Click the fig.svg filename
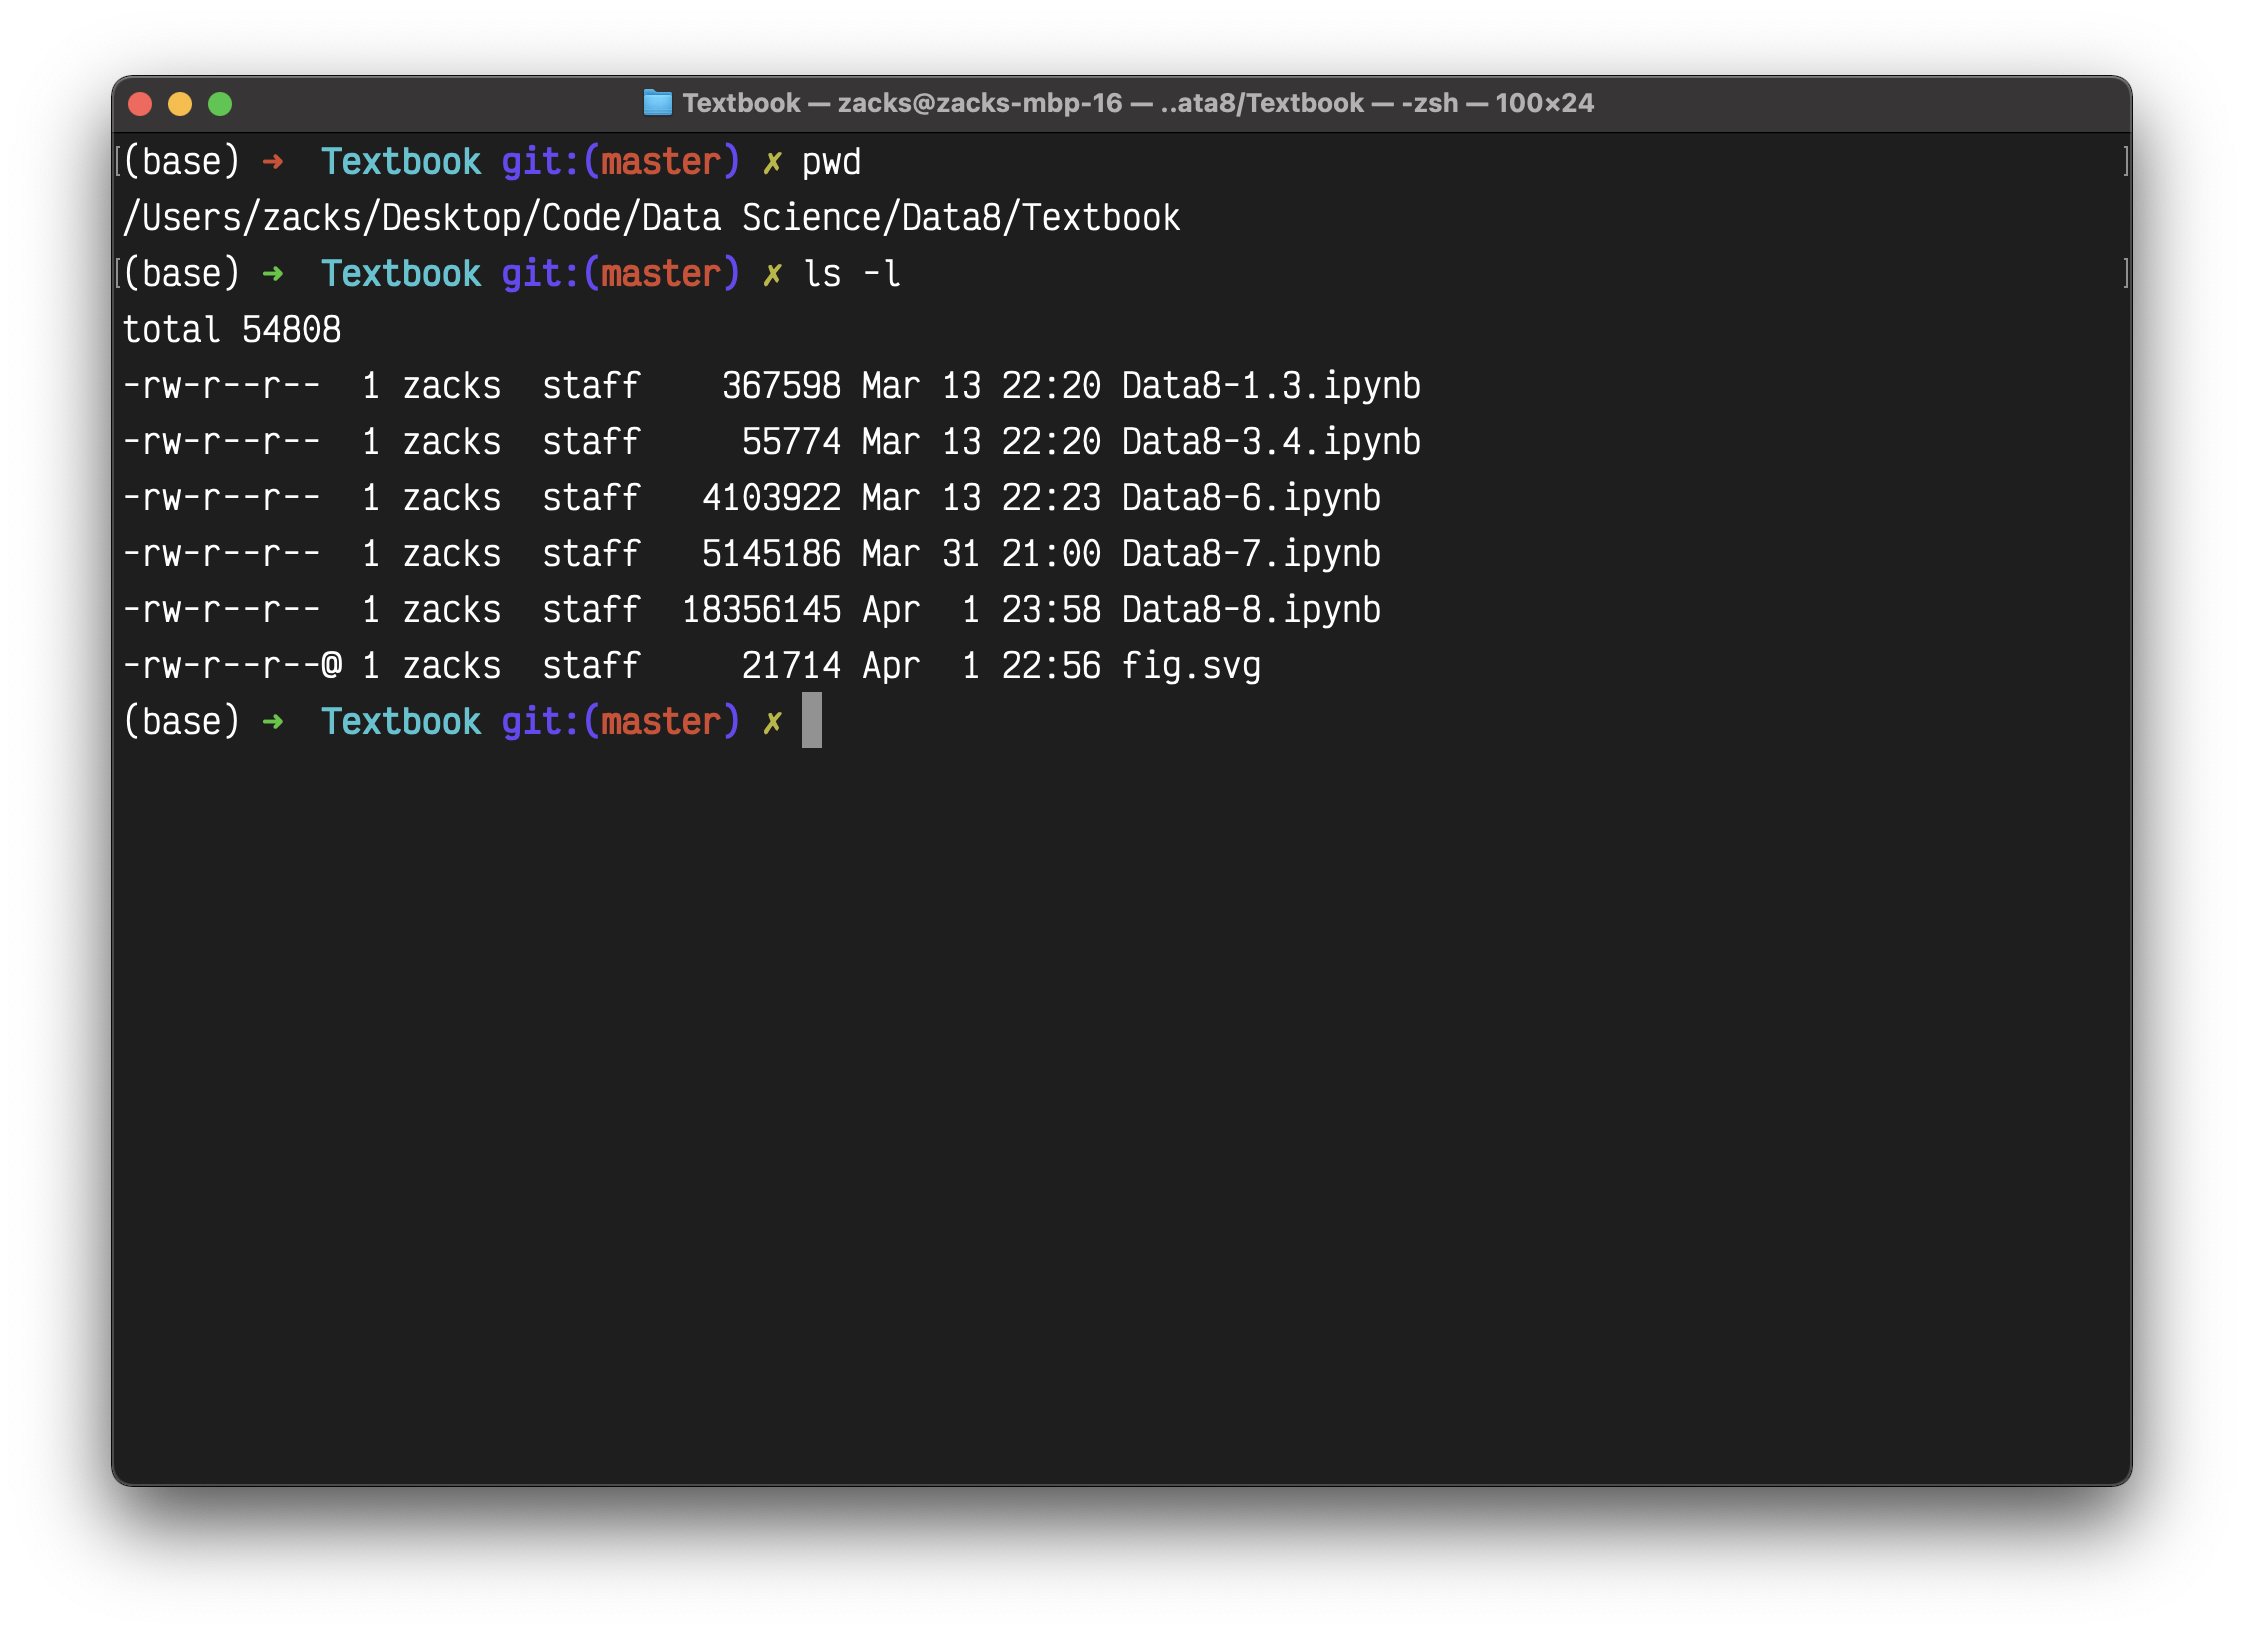The image size is (2244, 1634). pyautogui.click(x=1191, y=666)
